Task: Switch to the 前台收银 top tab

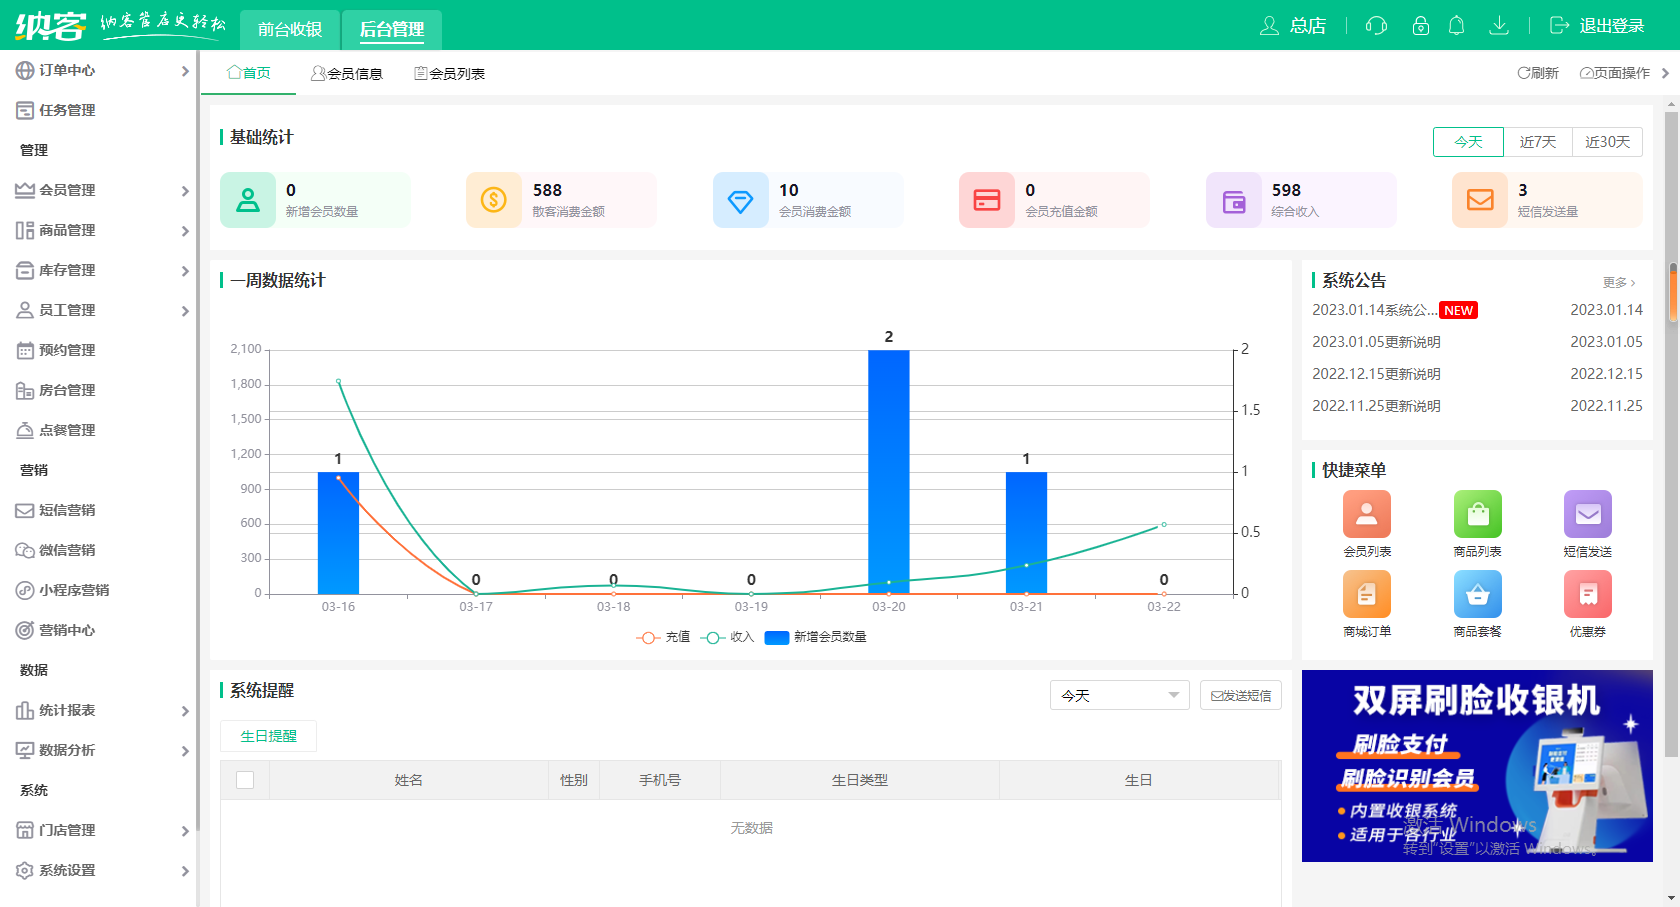Action: click(290, 29)
